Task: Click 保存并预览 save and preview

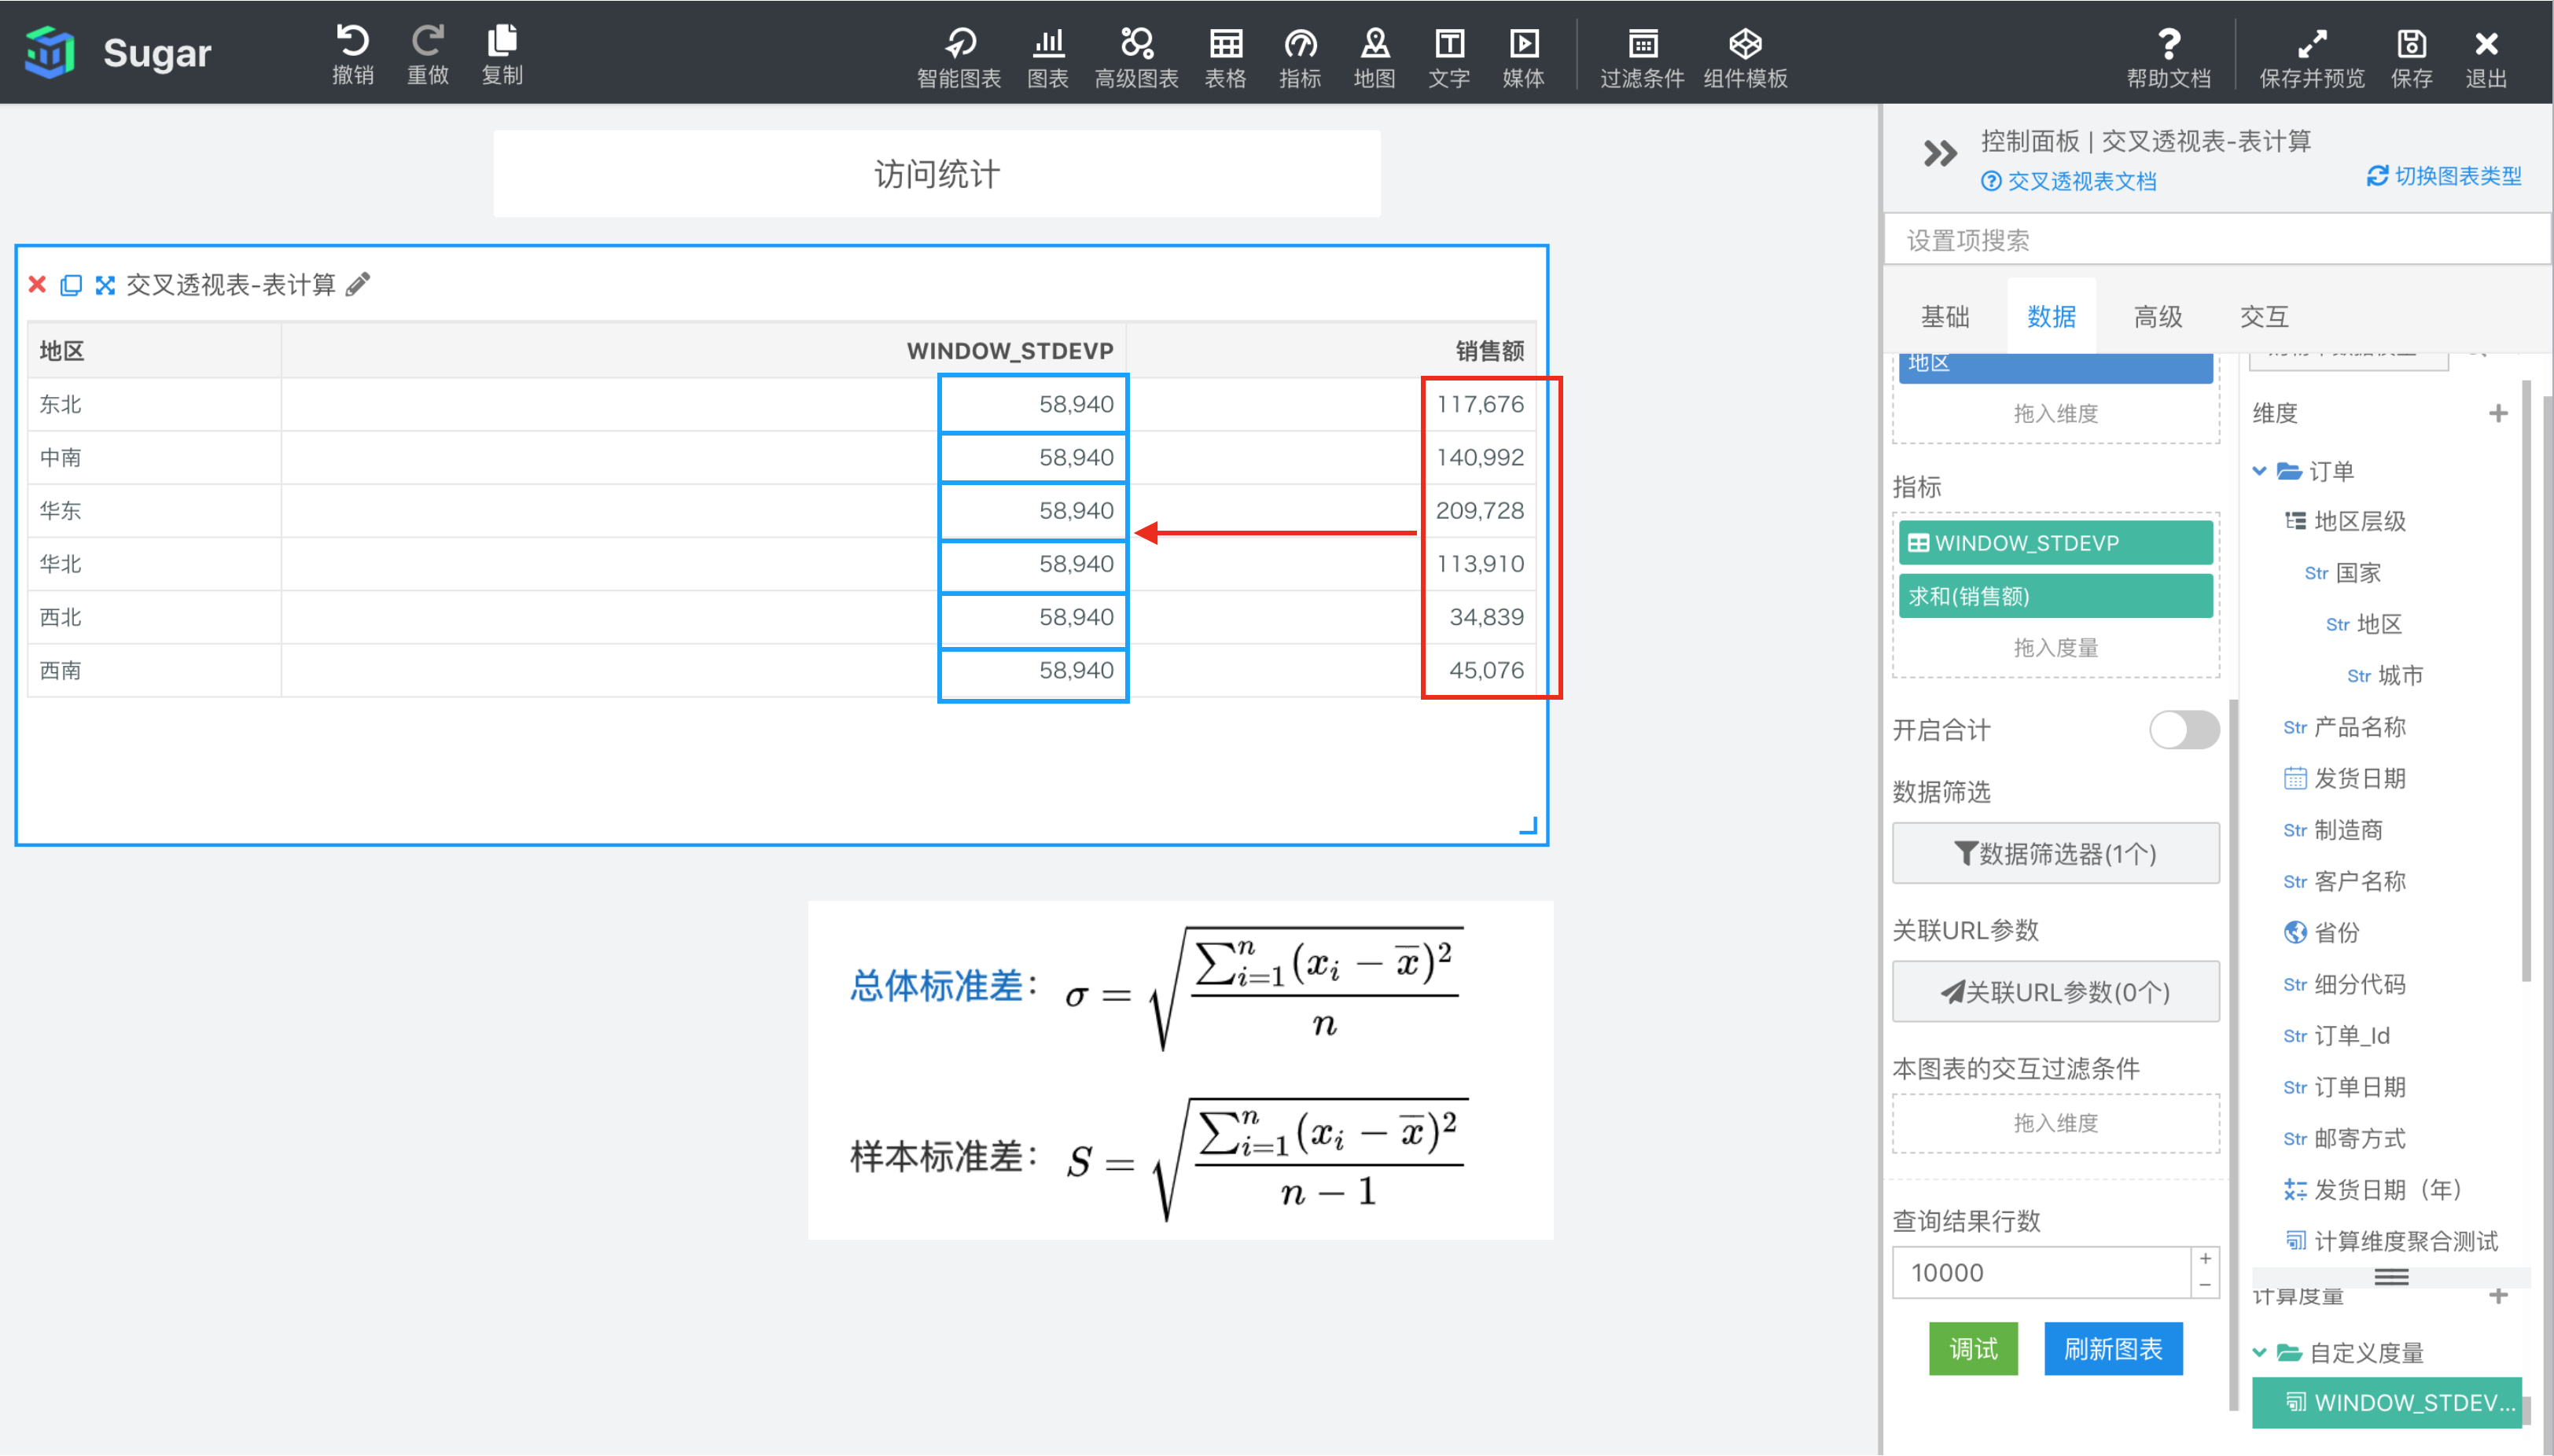Action: (2312, 57)
